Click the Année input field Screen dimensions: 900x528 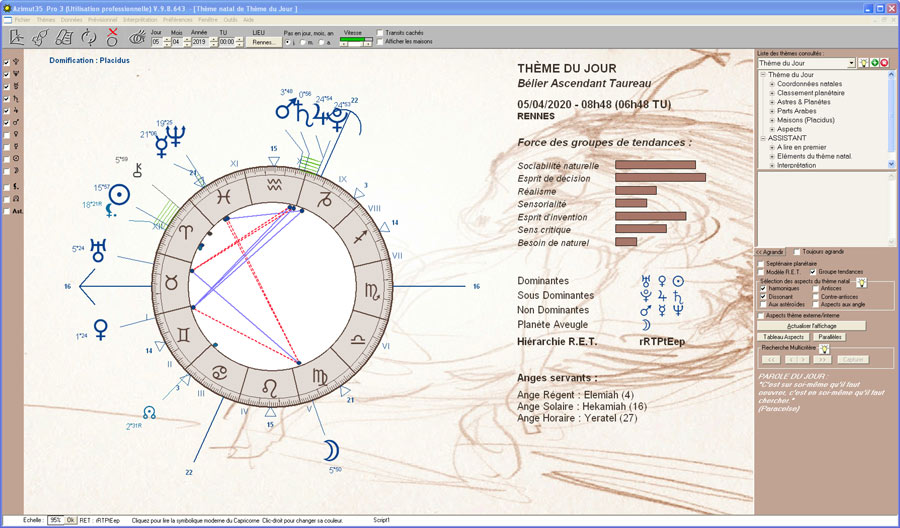pos(198,42)
